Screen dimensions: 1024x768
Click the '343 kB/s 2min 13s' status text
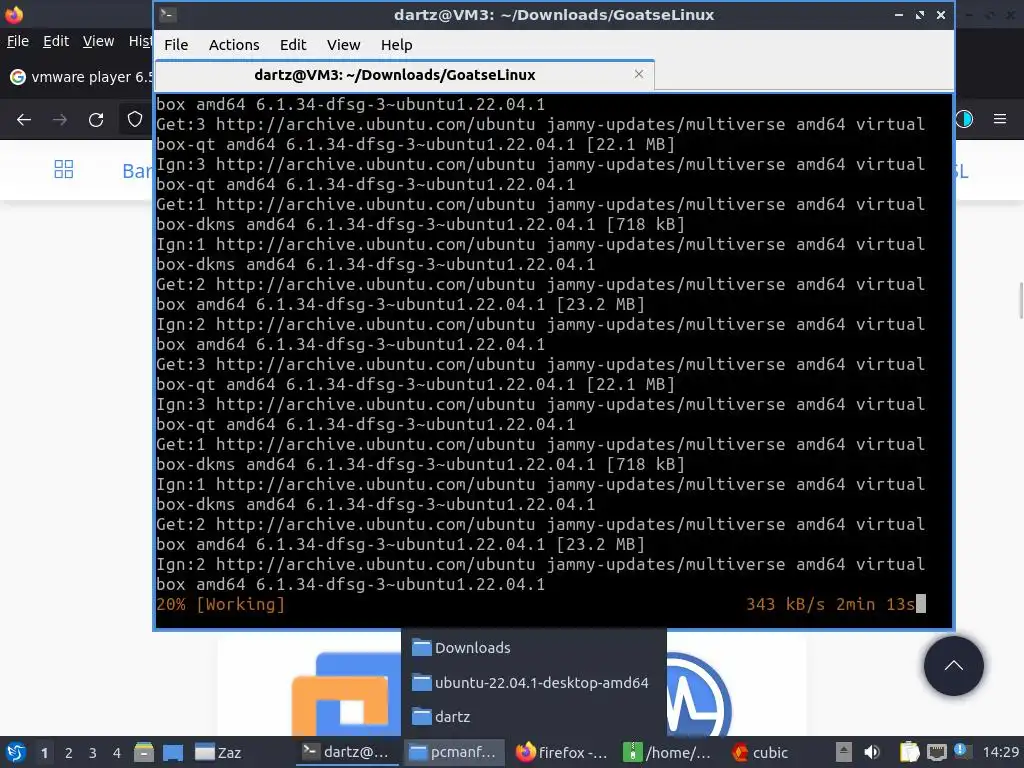click(830, 605)
